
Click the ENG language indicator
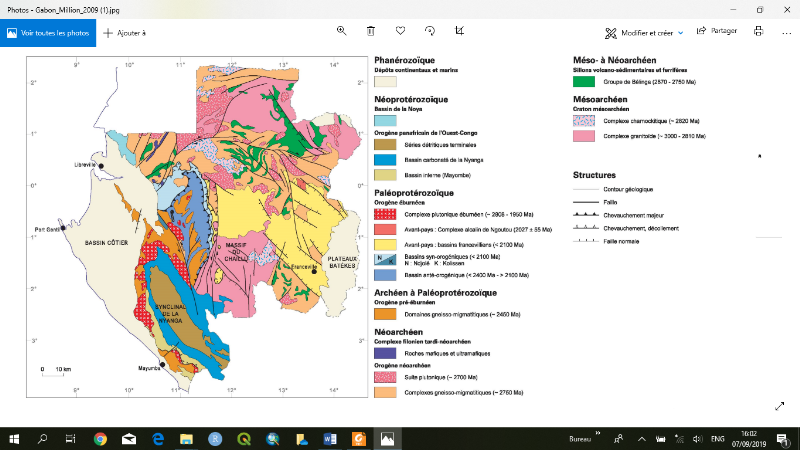tap(717, 438)
